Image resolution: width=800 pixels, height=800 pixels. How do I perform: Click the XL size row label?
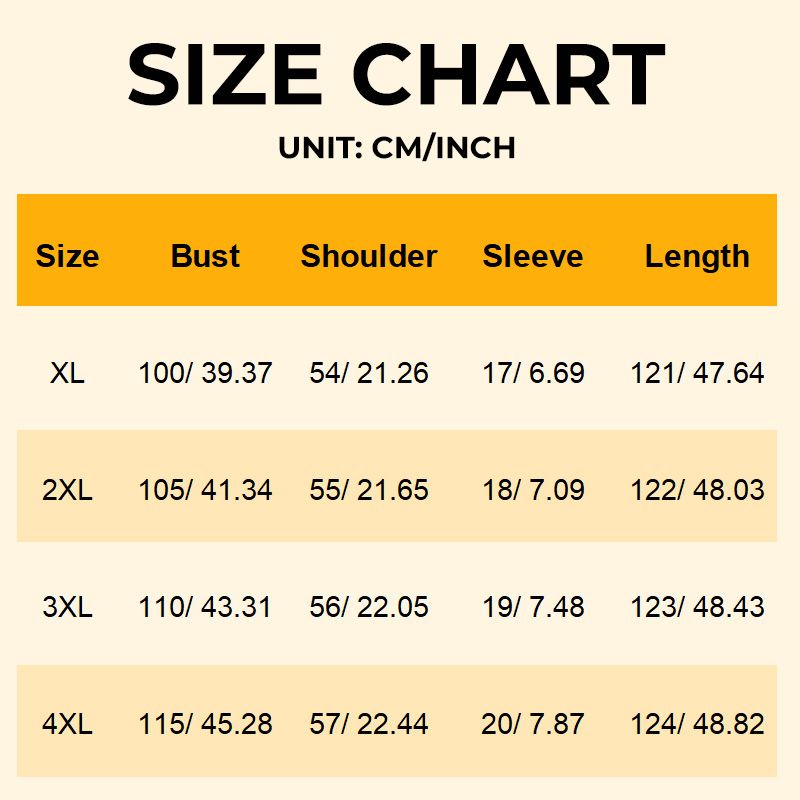(x=67, y=374)
